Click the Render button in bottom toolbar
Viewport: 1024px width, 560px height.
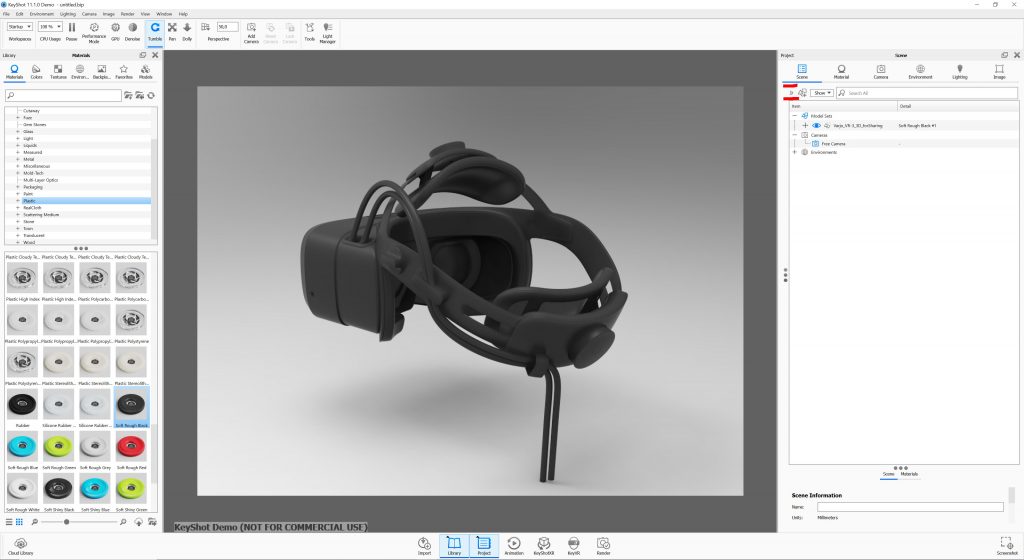coord(603,545)
